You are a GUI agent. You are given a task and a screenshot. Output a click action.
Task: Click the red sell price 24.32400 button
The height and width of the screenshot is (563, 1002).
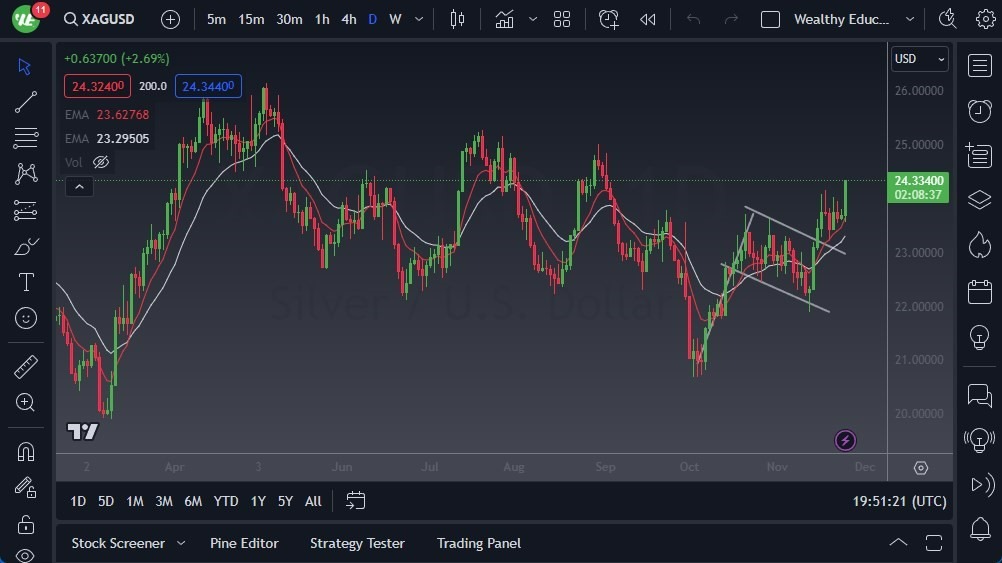97,86
